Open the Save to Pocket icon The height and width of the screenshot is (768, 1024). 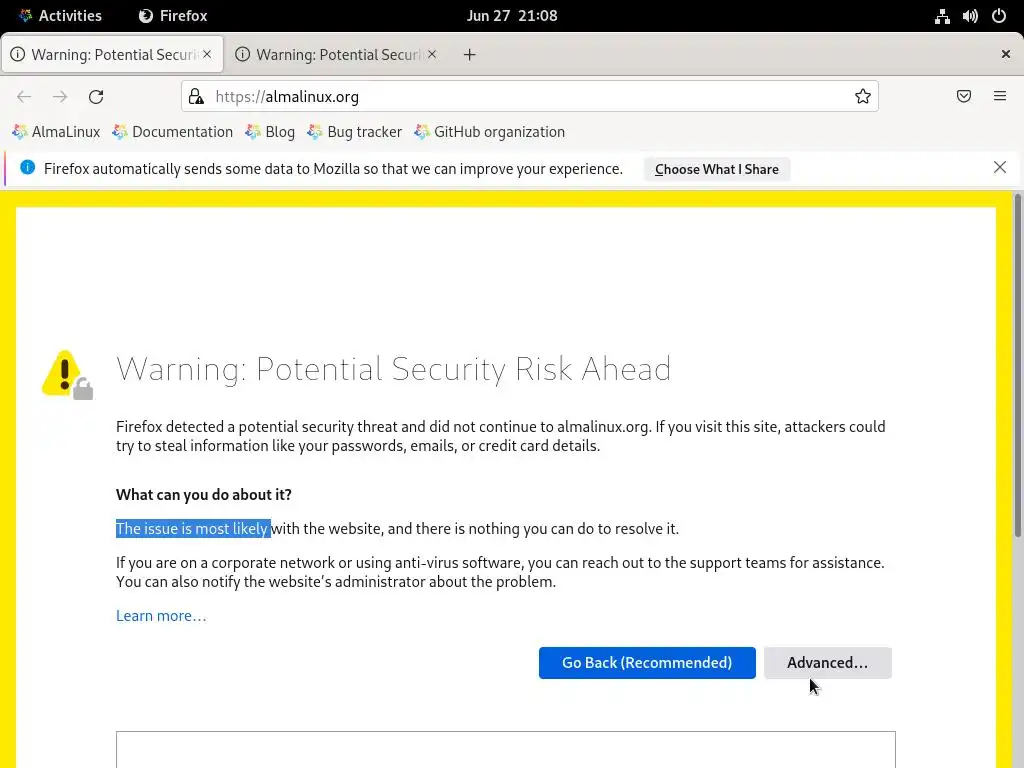click(964, 97)
